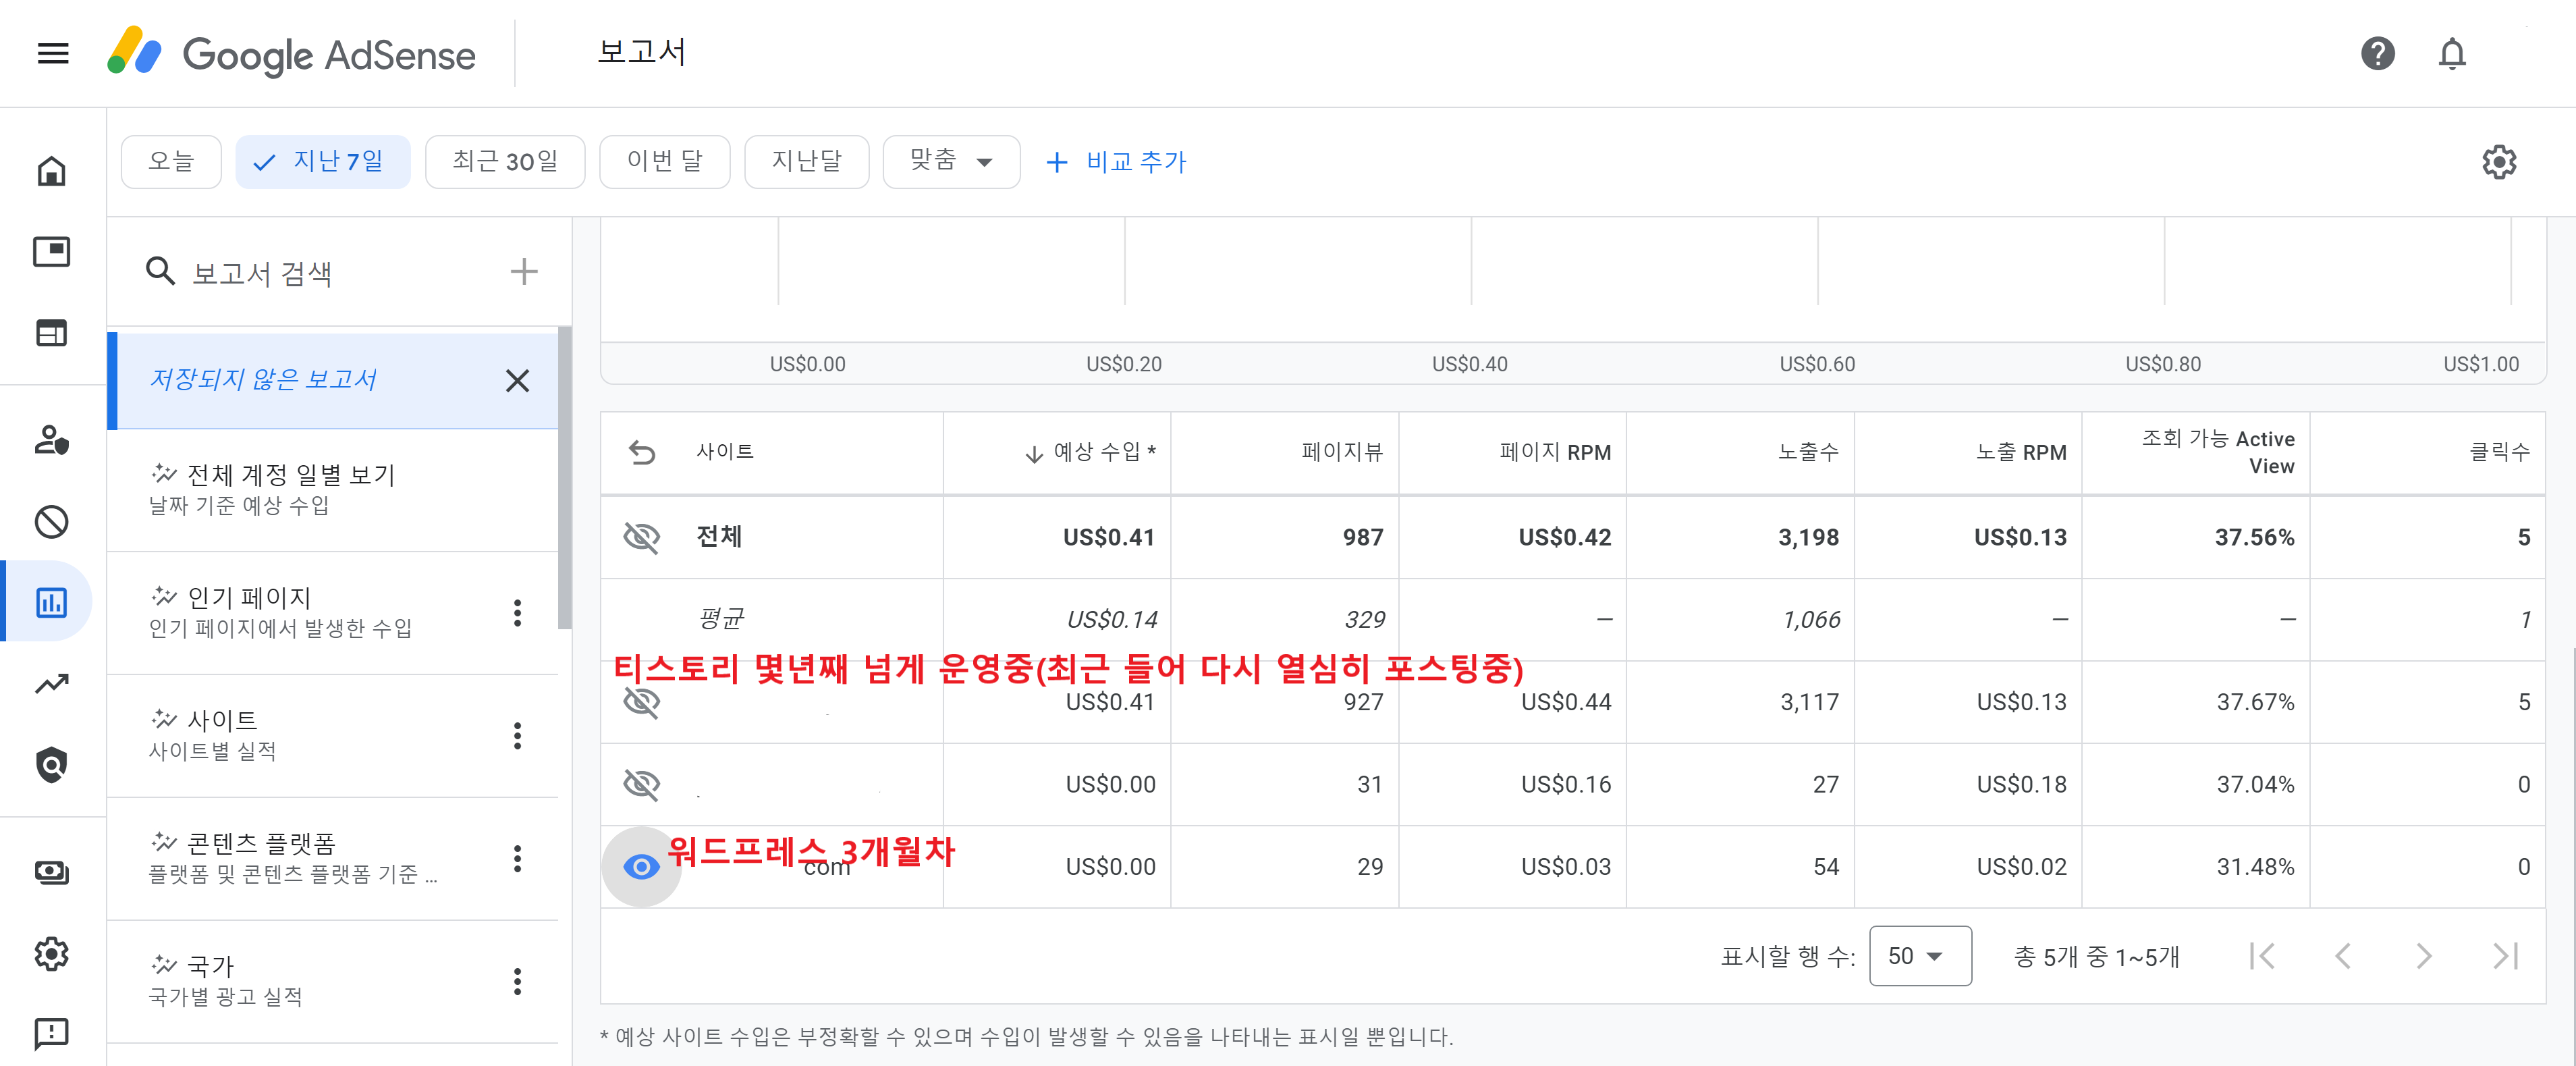2576x1066 pixels.
Task: Go to first page of table
Action: (2262, 956)
